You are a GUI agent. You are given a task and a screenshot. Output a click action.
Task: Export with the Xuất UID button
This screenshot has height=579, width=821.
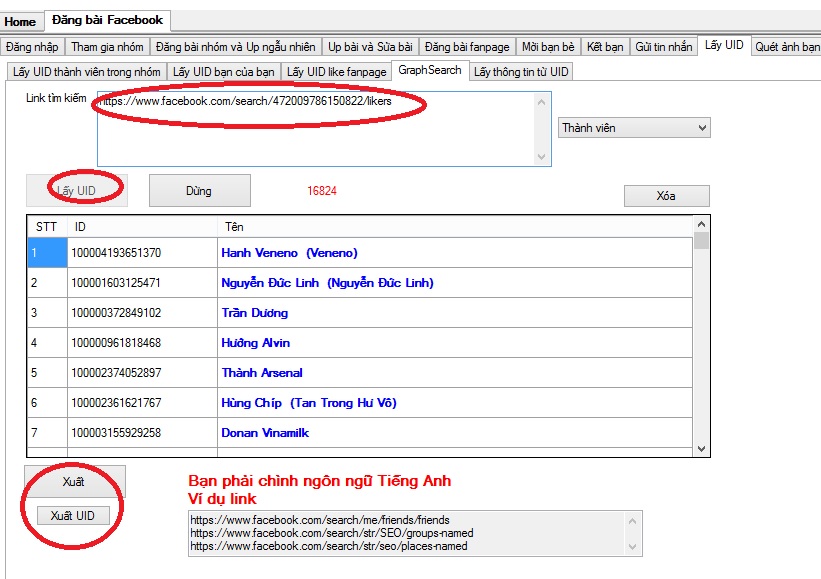pos(73,516)
